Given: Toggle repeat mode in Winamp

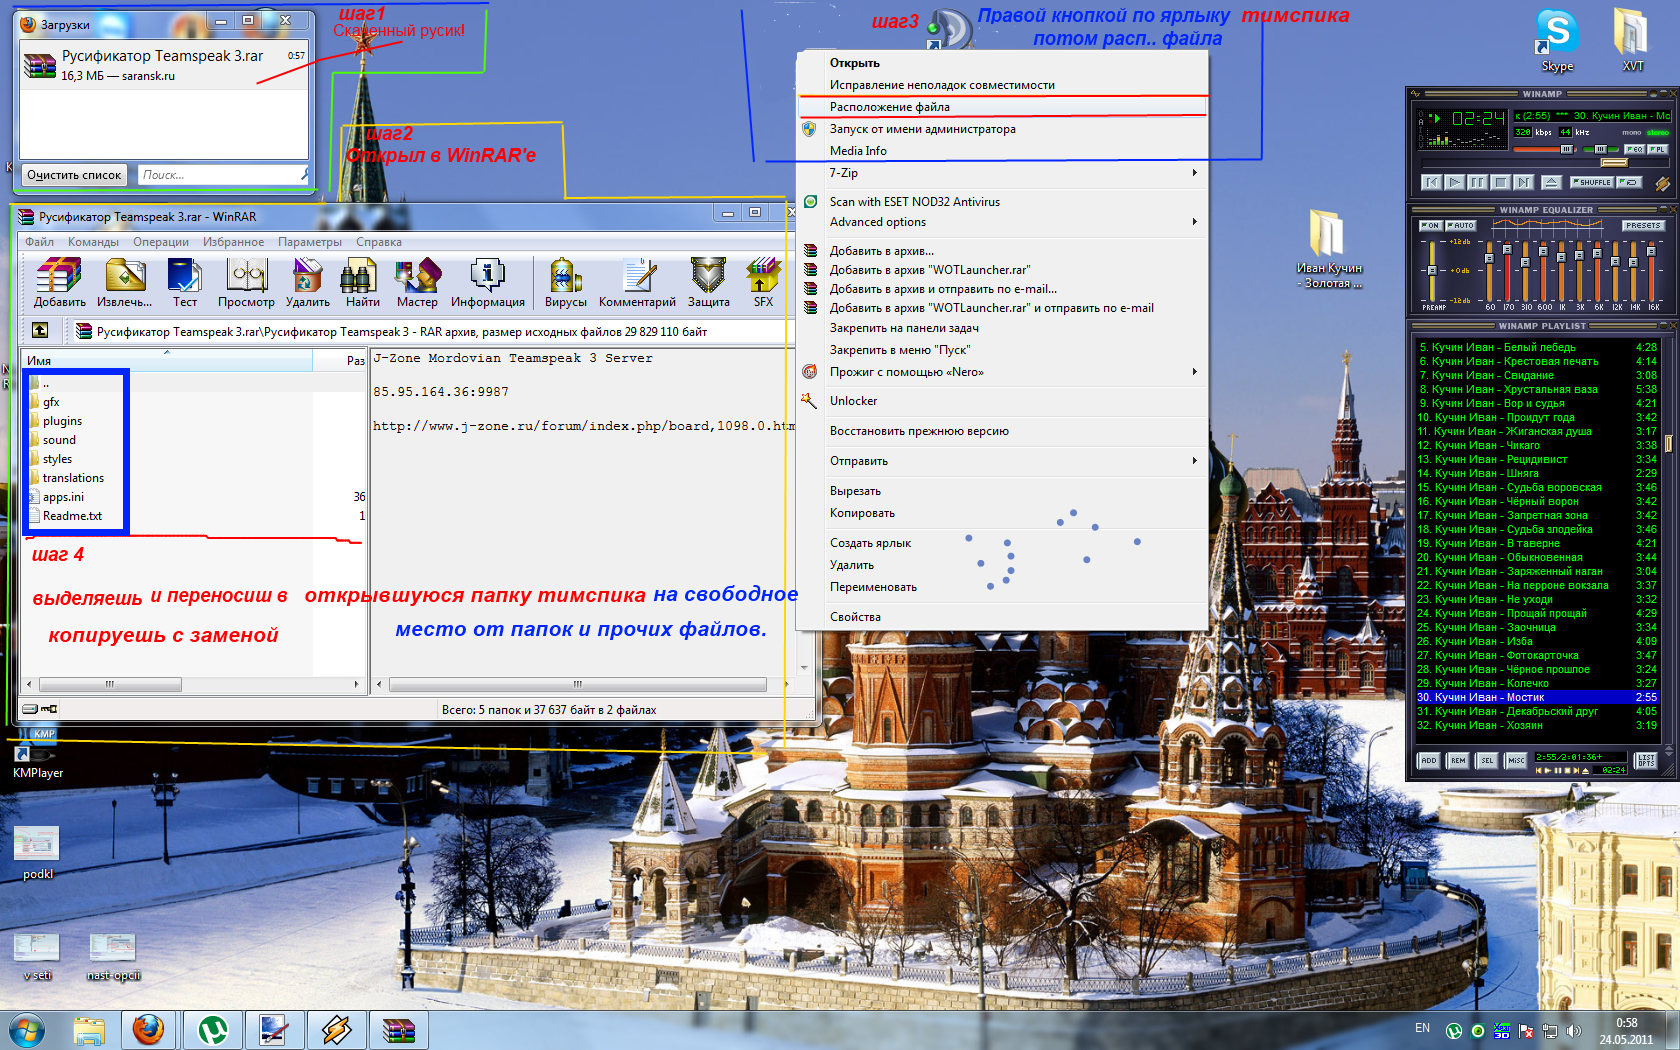Looking at the screenshot, I should coord(1629,182).
